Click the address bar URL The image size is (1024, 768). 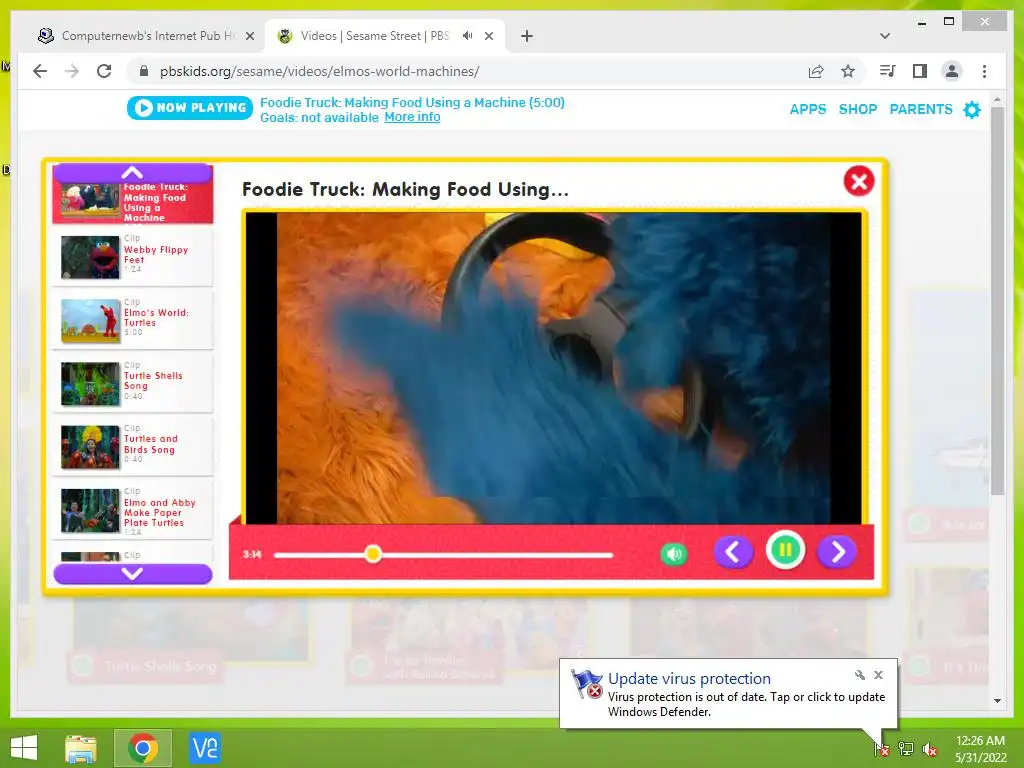[319, 71]
